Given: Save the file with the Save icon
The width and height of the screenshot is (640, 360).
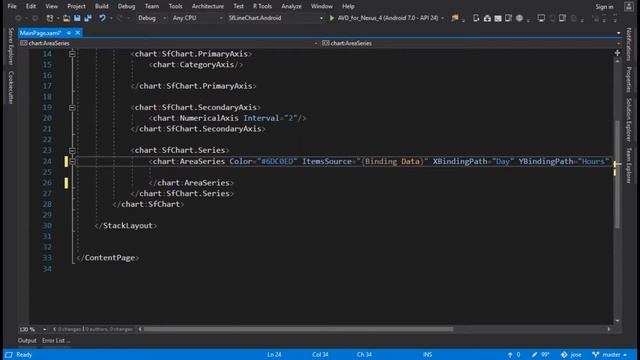Looking at the screenshot, I should coord(77,18).
